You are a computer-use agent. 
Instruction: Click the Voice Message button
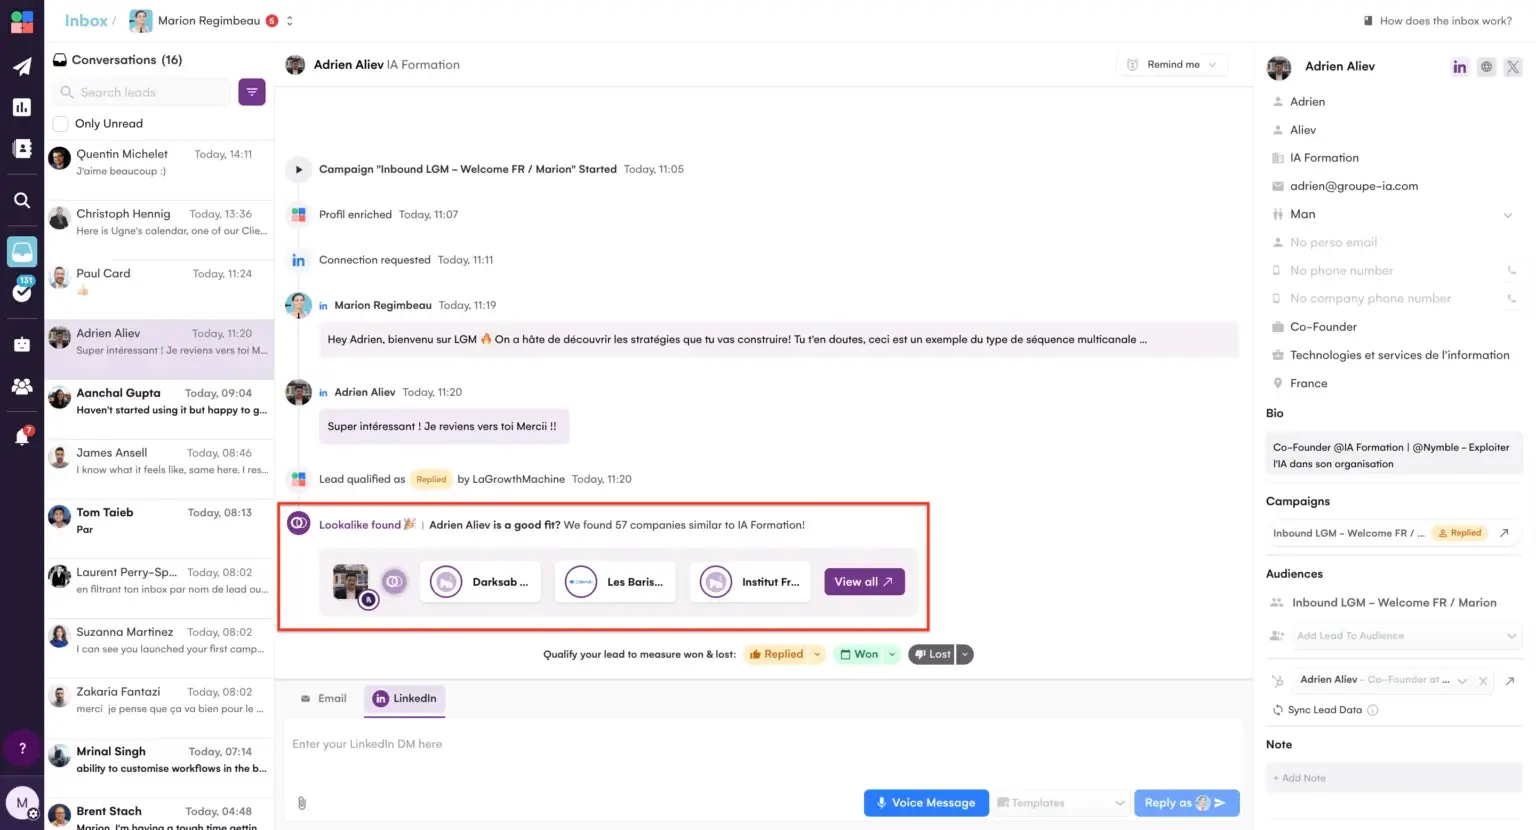(x=926, y=803)
